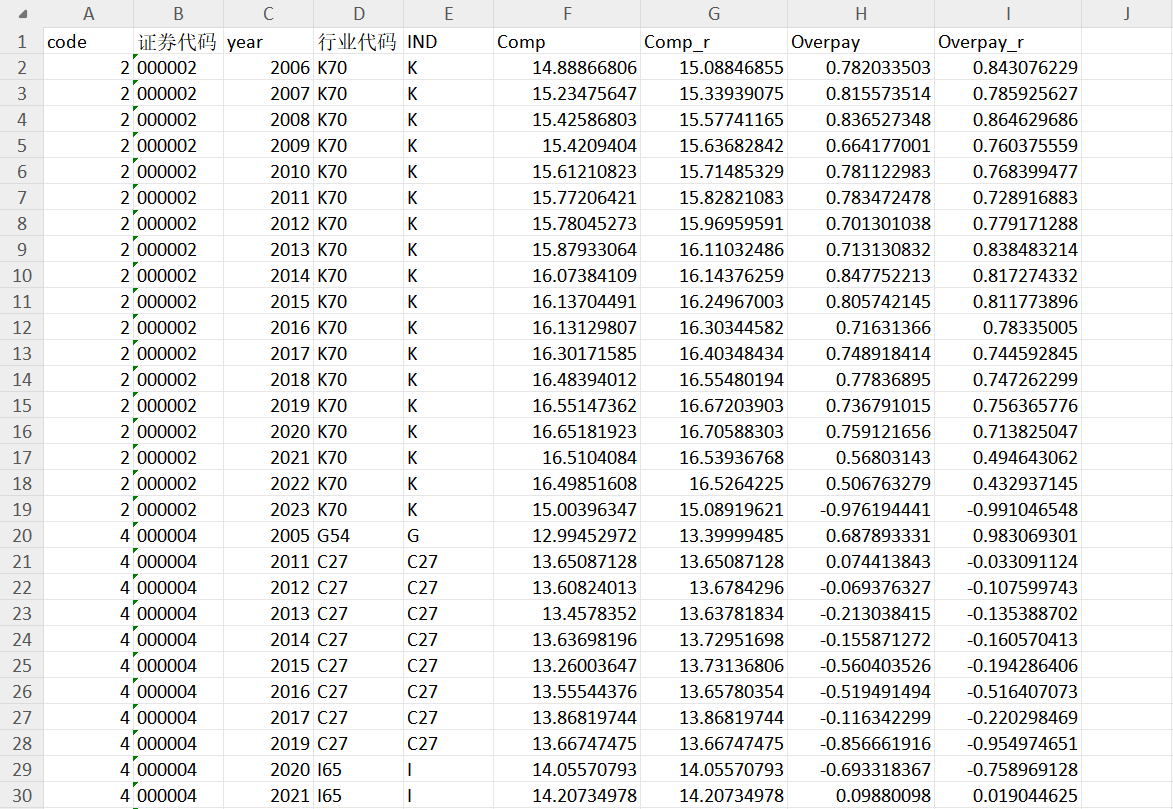
Task: Click the '证券代码' header cell
Action: point(178,42)
